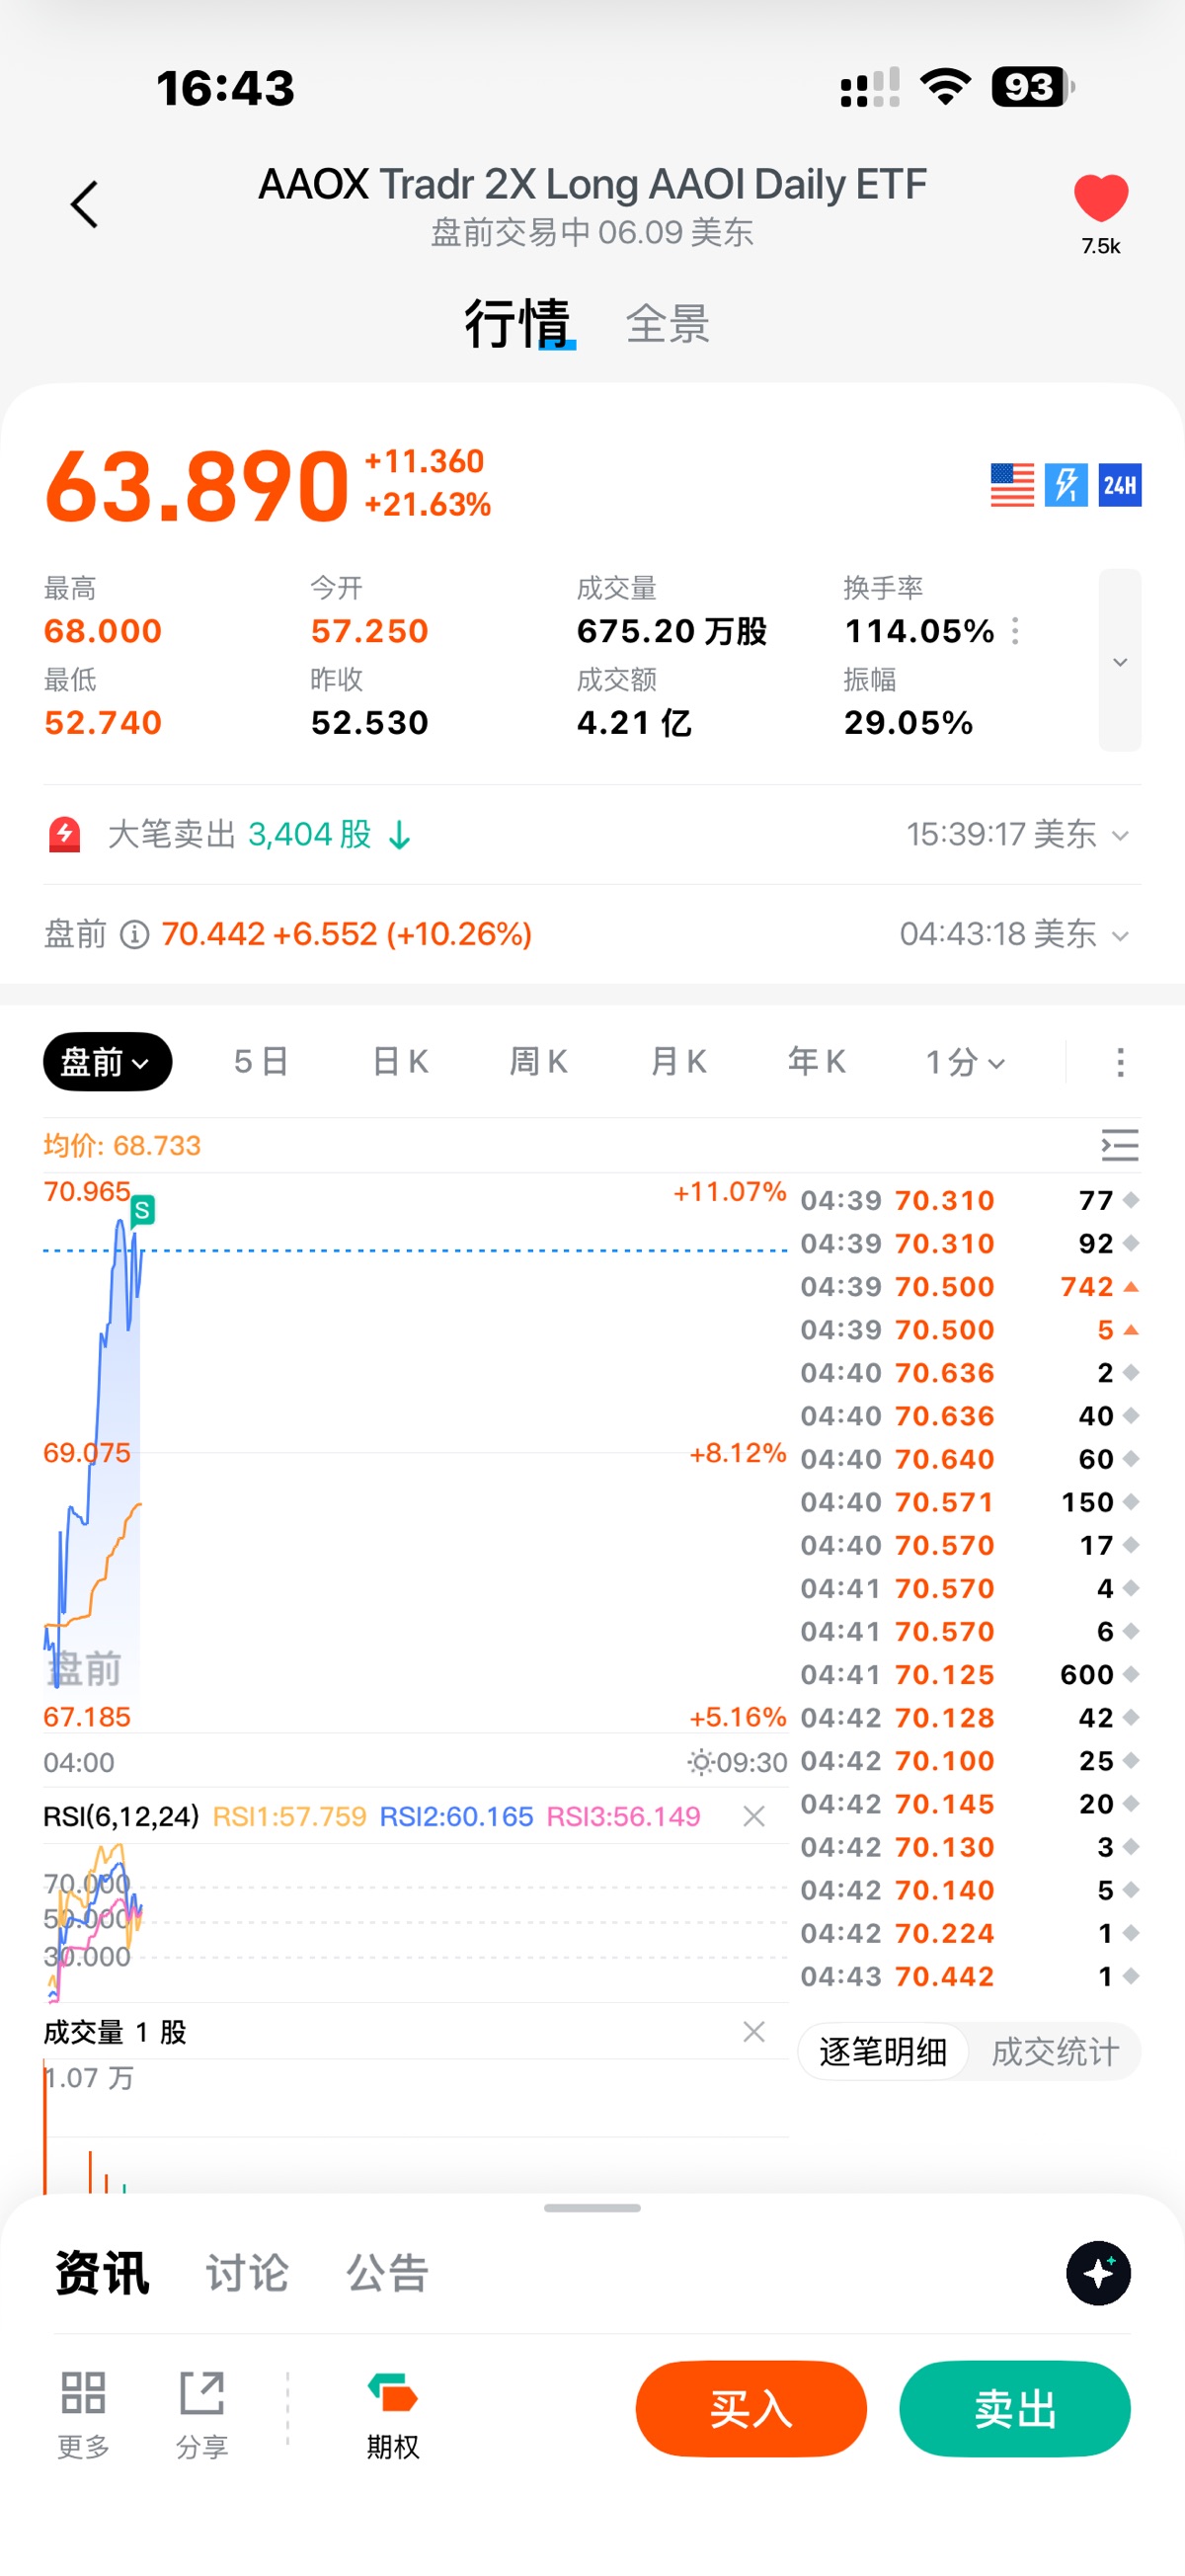
Task: Tap the 成交量 1 股 volume label
Action: coord(115,2032)
